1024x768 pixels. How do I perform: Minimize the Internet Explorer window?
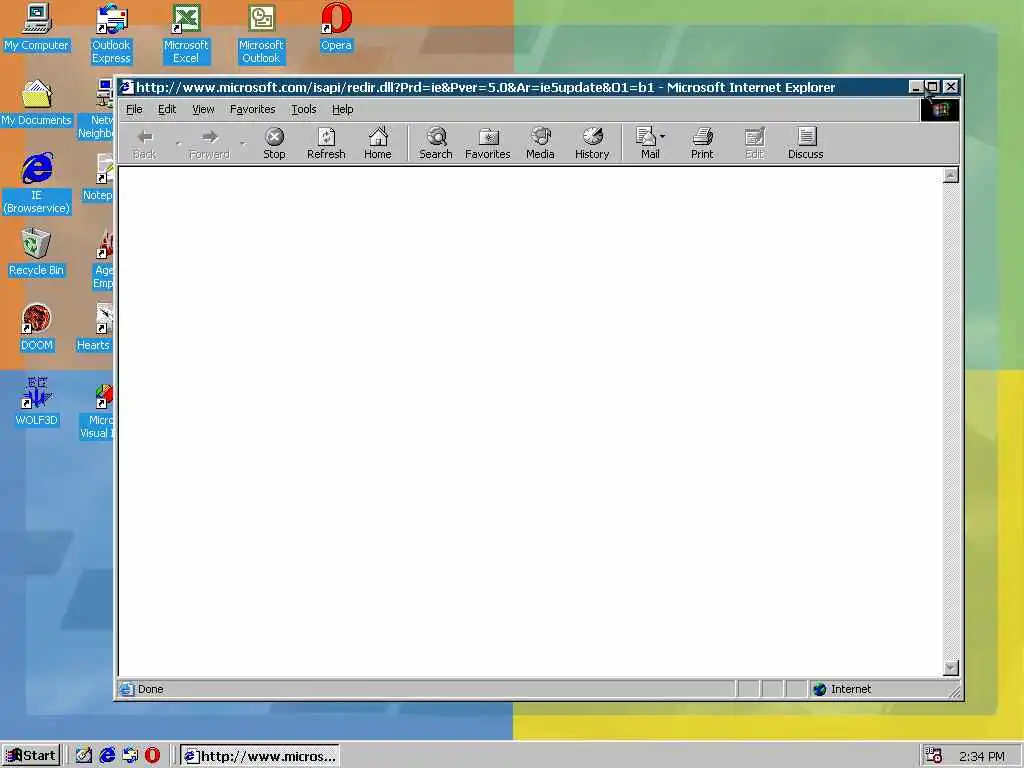coord(916,87)
